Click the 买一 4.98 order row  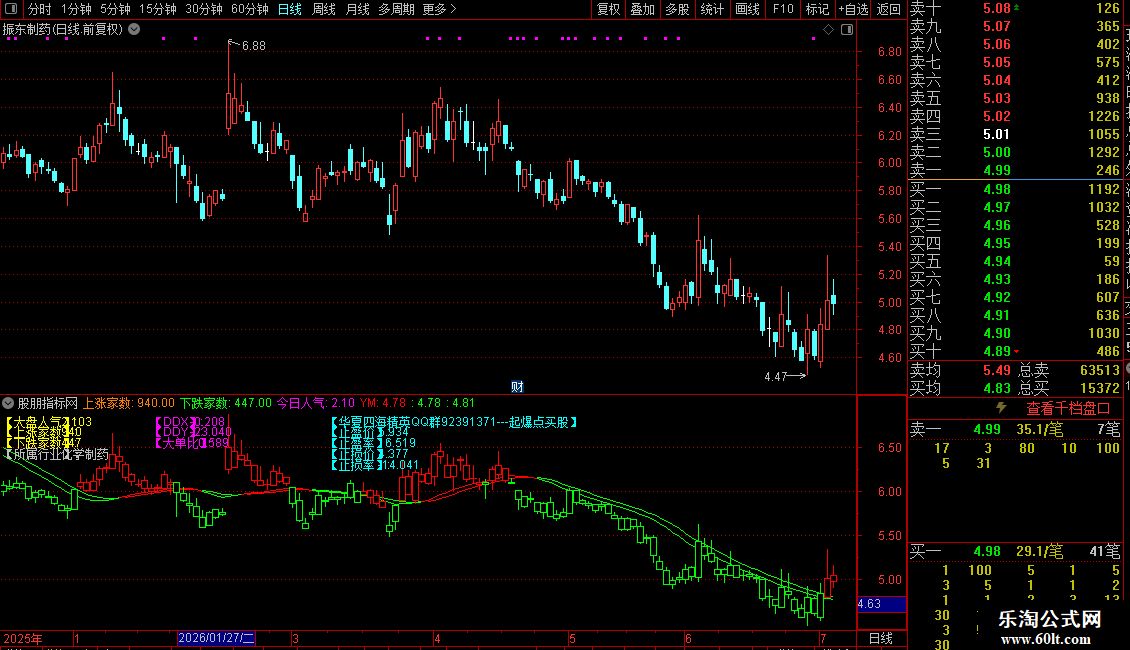(x=1015, y=189)
